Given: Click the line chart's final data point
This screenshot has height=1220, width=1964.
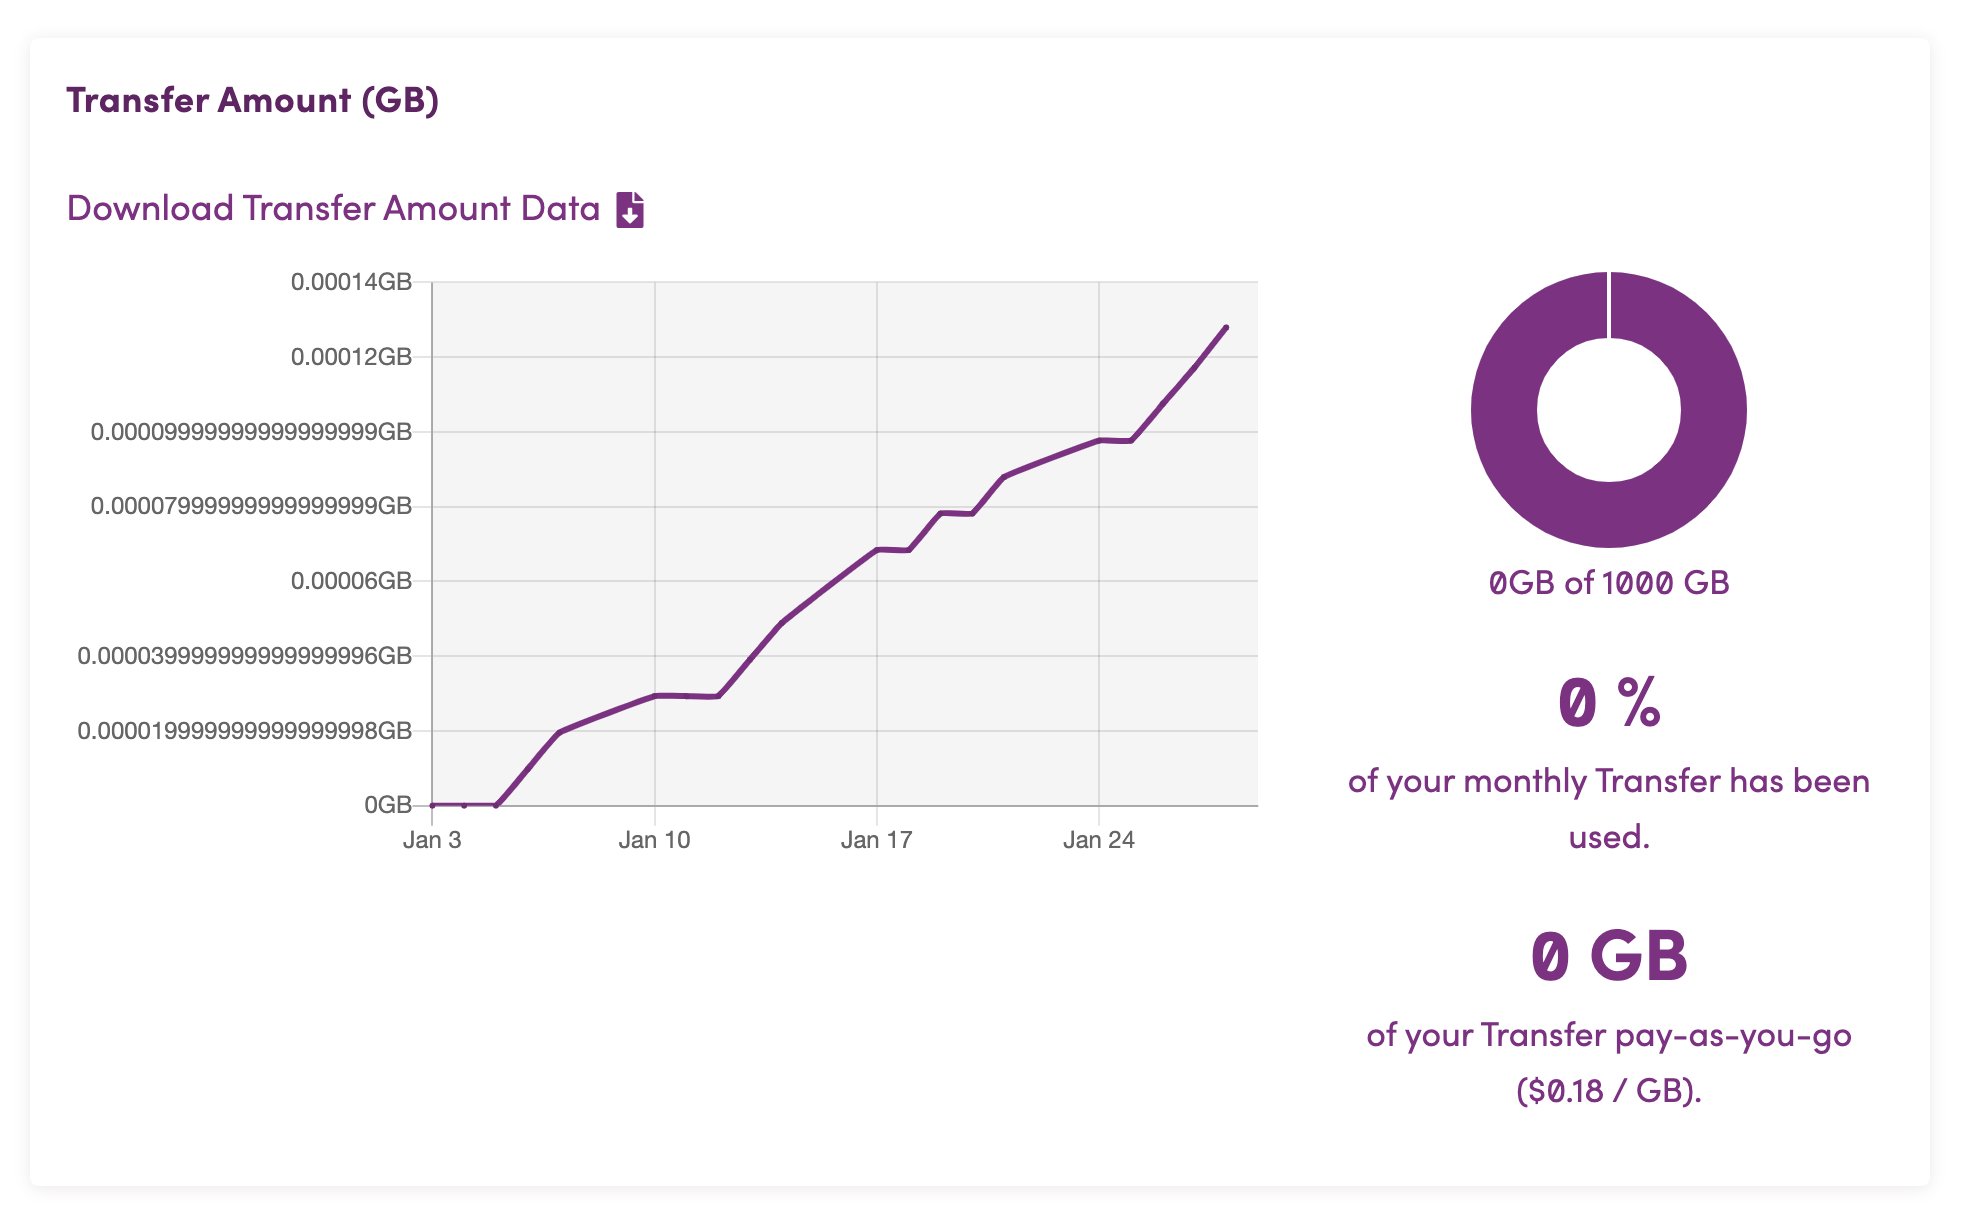Looking at the screenshot, I should tap(1226, 327).
